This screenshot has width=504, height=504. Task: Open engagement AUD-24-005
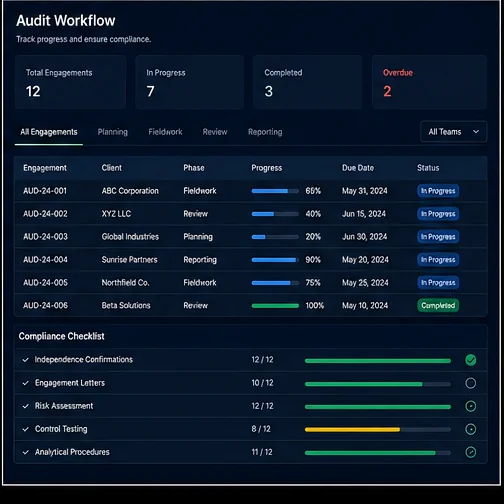click(x=45, y=283)
